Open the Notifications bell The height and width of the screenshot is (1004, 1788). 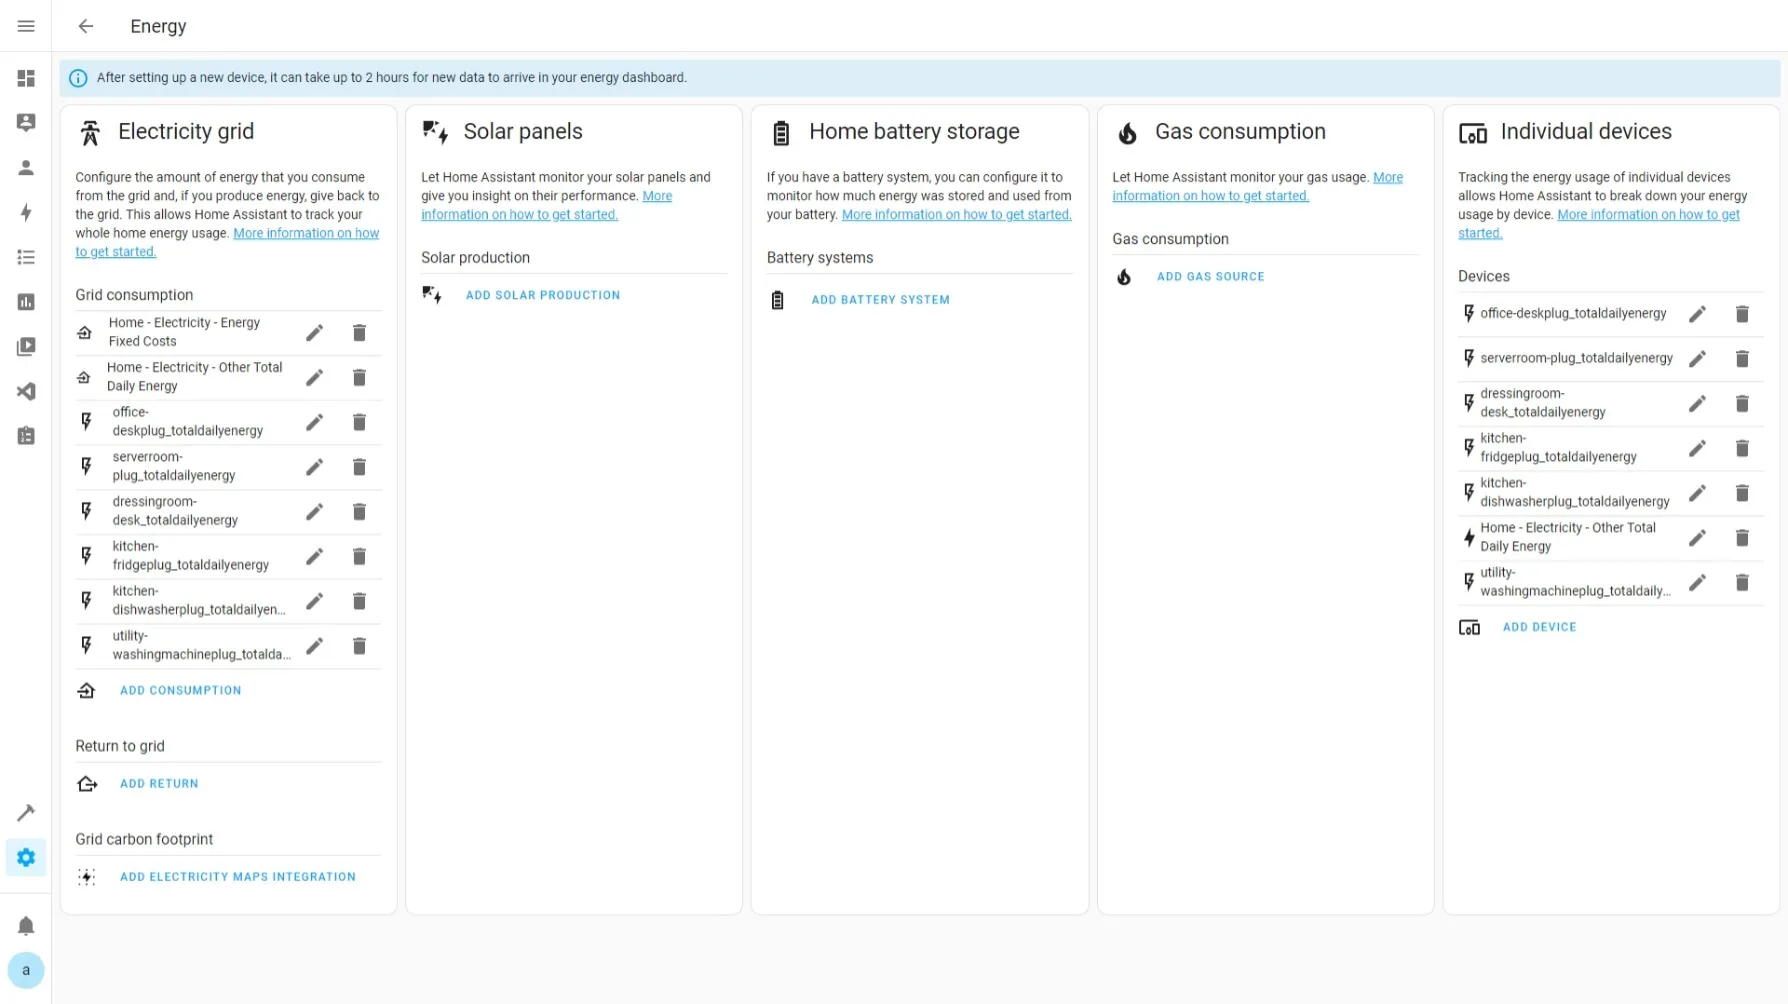[26, 926]
